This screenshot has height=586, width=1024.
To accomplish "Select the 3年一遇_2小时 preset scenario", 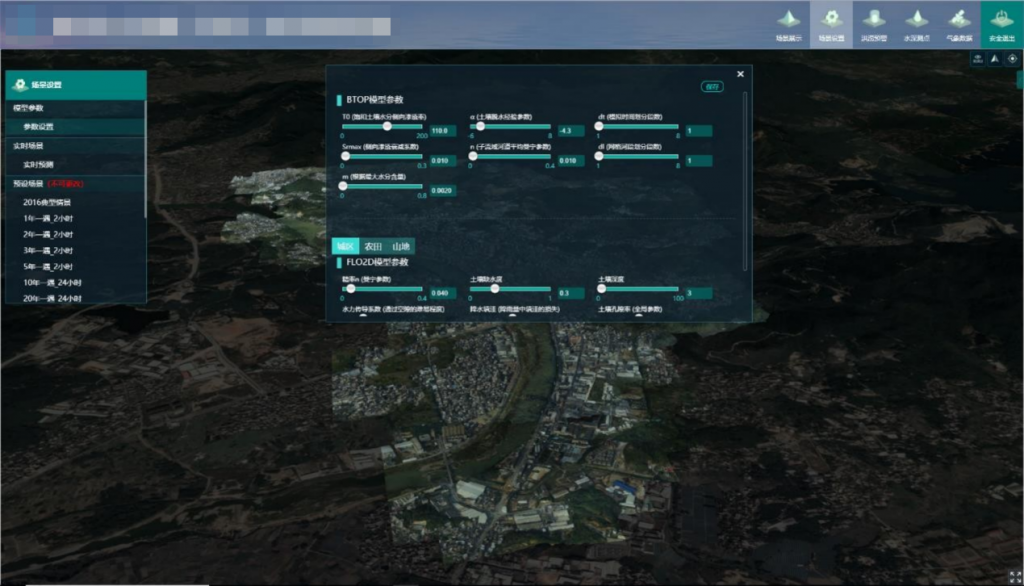I will pyautogui.click(x=48, y=250).
